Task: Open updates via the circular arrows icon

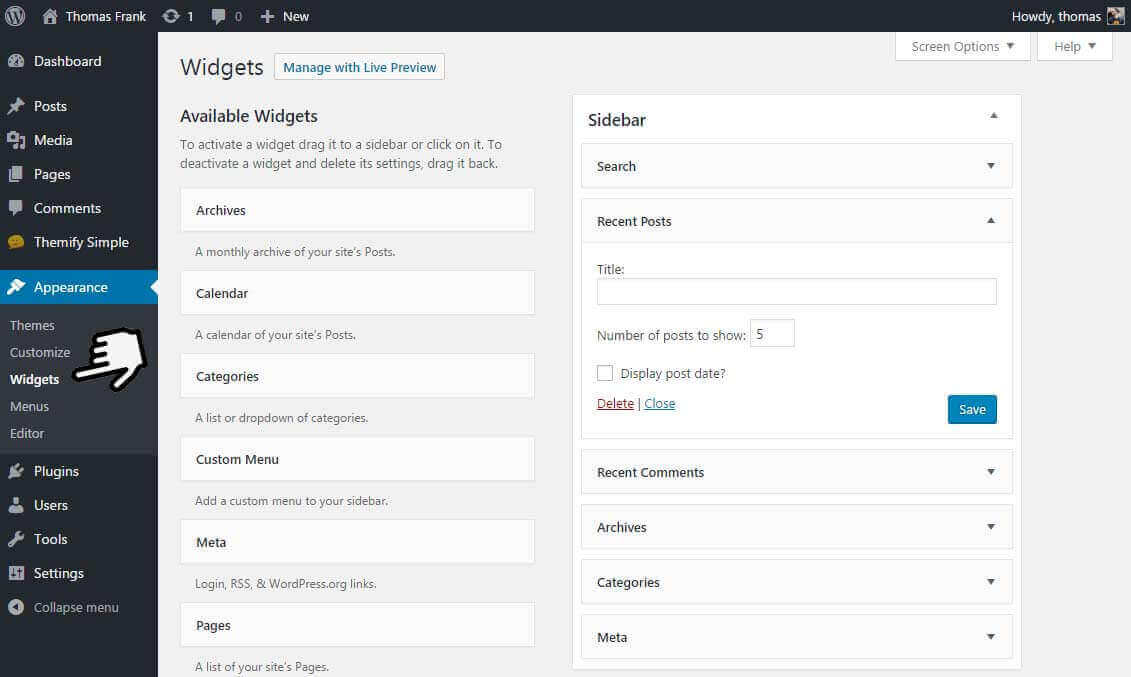Action: (x=171, y=16)
